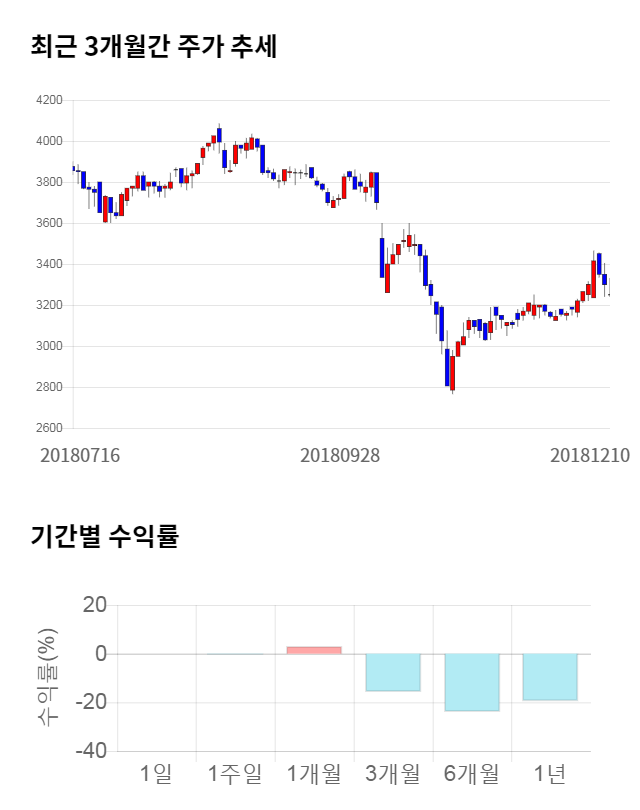The width and height of the screenshot is (640, 810).
Task: Click the 1일 x-axis label
Action: (157, 773)
